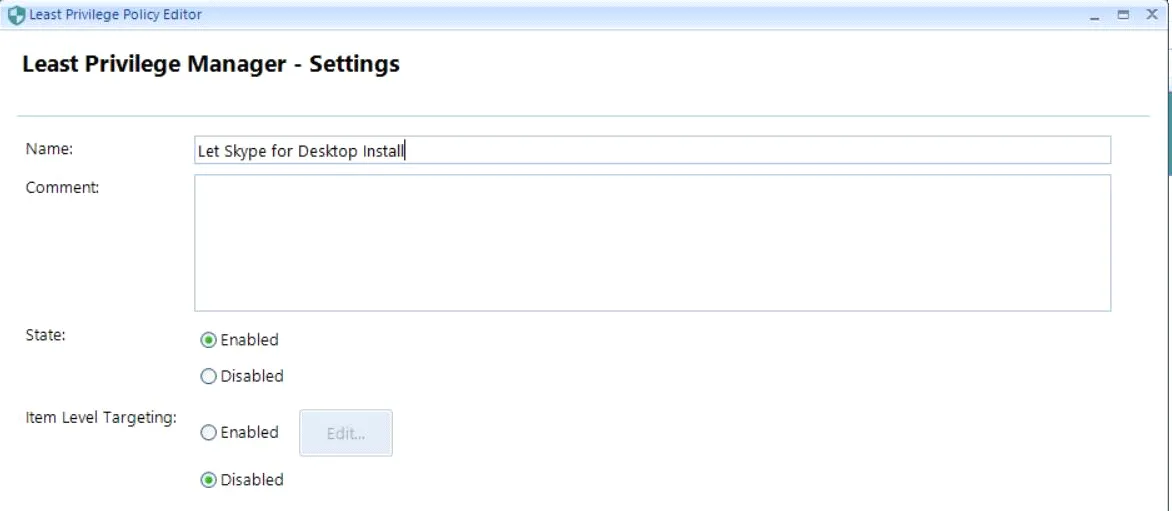
Task: Click the "Least Privilege Manager - Settings" heading
Action: tap(210, 65)
